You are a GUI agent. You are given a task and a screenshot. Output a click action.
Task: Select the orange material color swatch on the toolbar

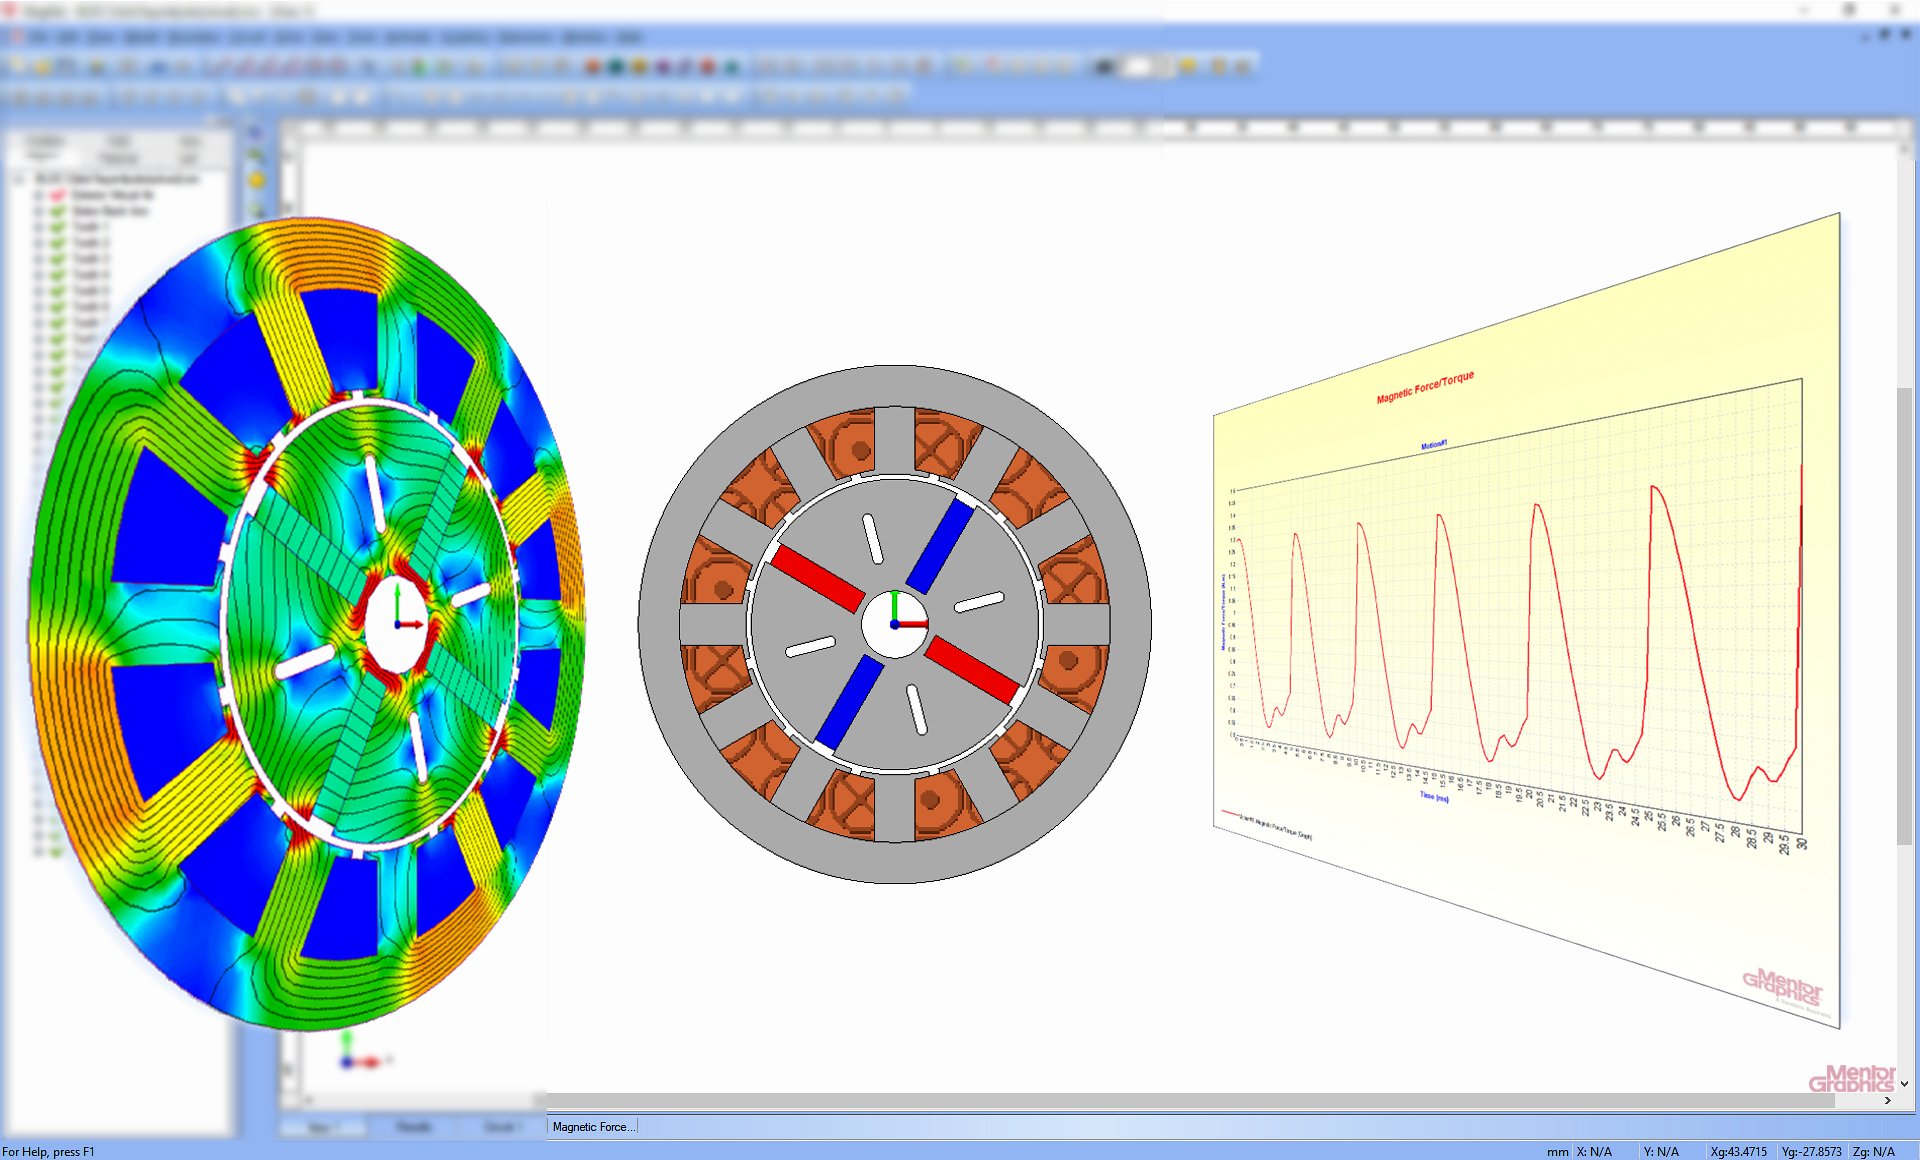point(591,67)
